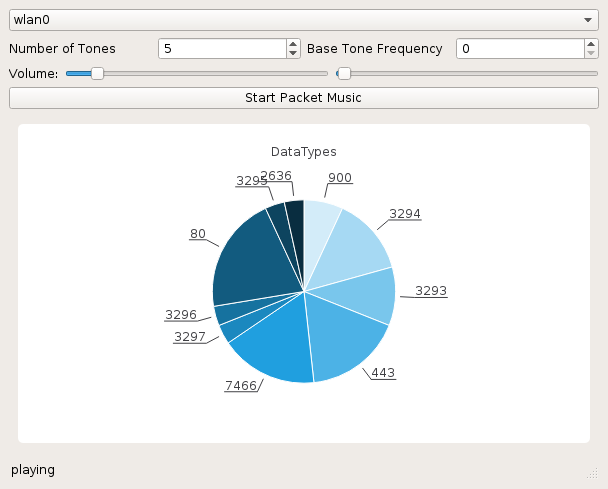This screenshot has height=489, width=608.
Task: Decrease the Base Tone Frequency value
Action: [591, 54]
